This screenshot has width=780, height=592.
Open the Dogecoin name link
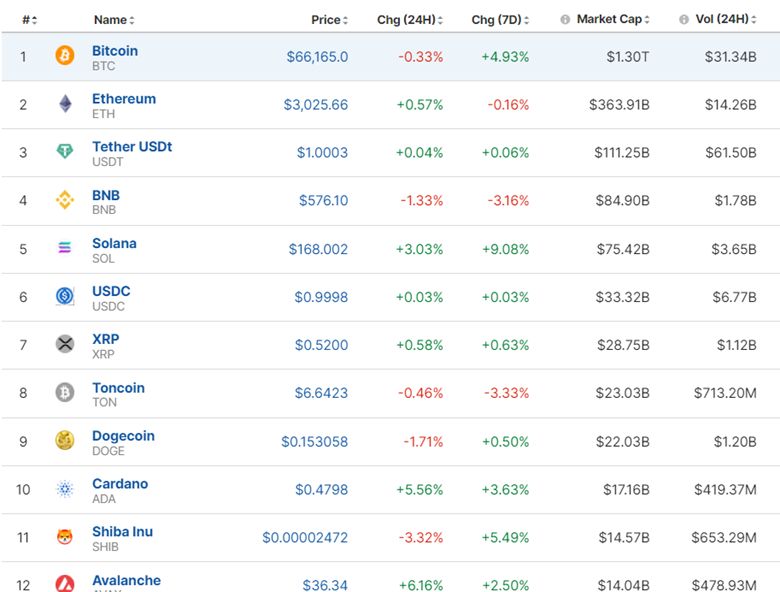point(123,436)
